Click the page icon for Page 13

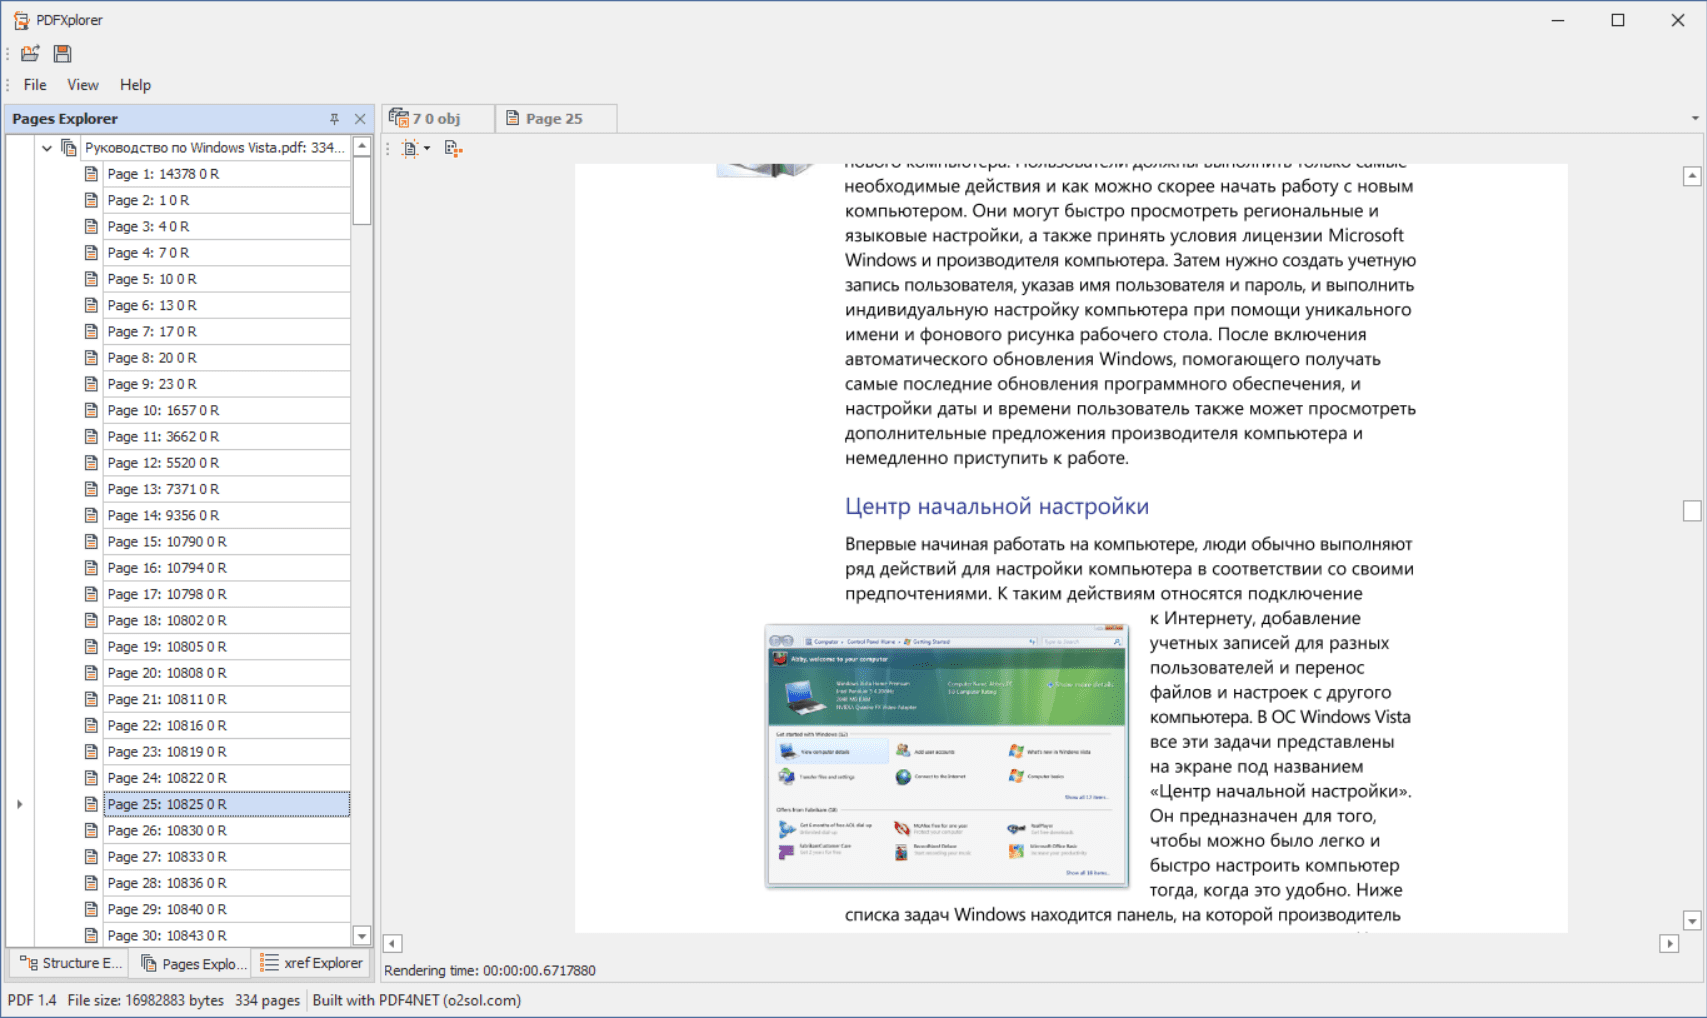point(91,489)
